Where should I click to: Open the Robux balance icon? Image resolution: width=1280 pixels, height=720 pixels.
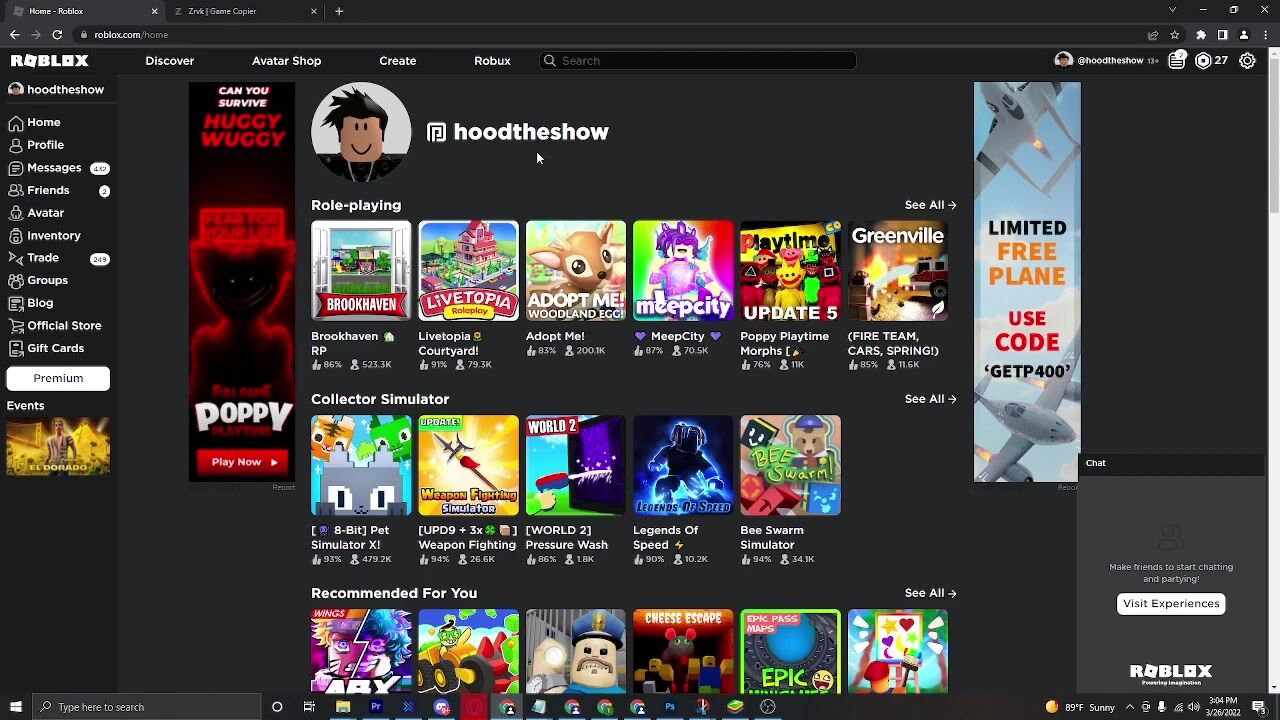[1203, 61]
